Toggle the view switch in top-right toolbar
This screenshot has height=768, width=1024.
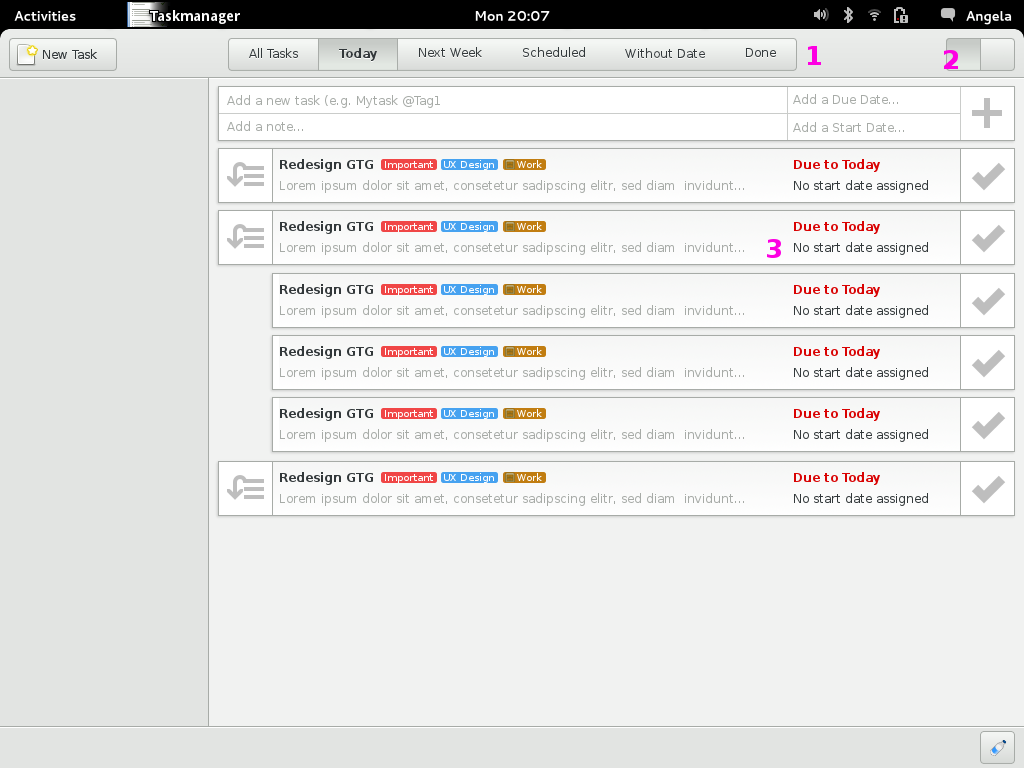980,55
